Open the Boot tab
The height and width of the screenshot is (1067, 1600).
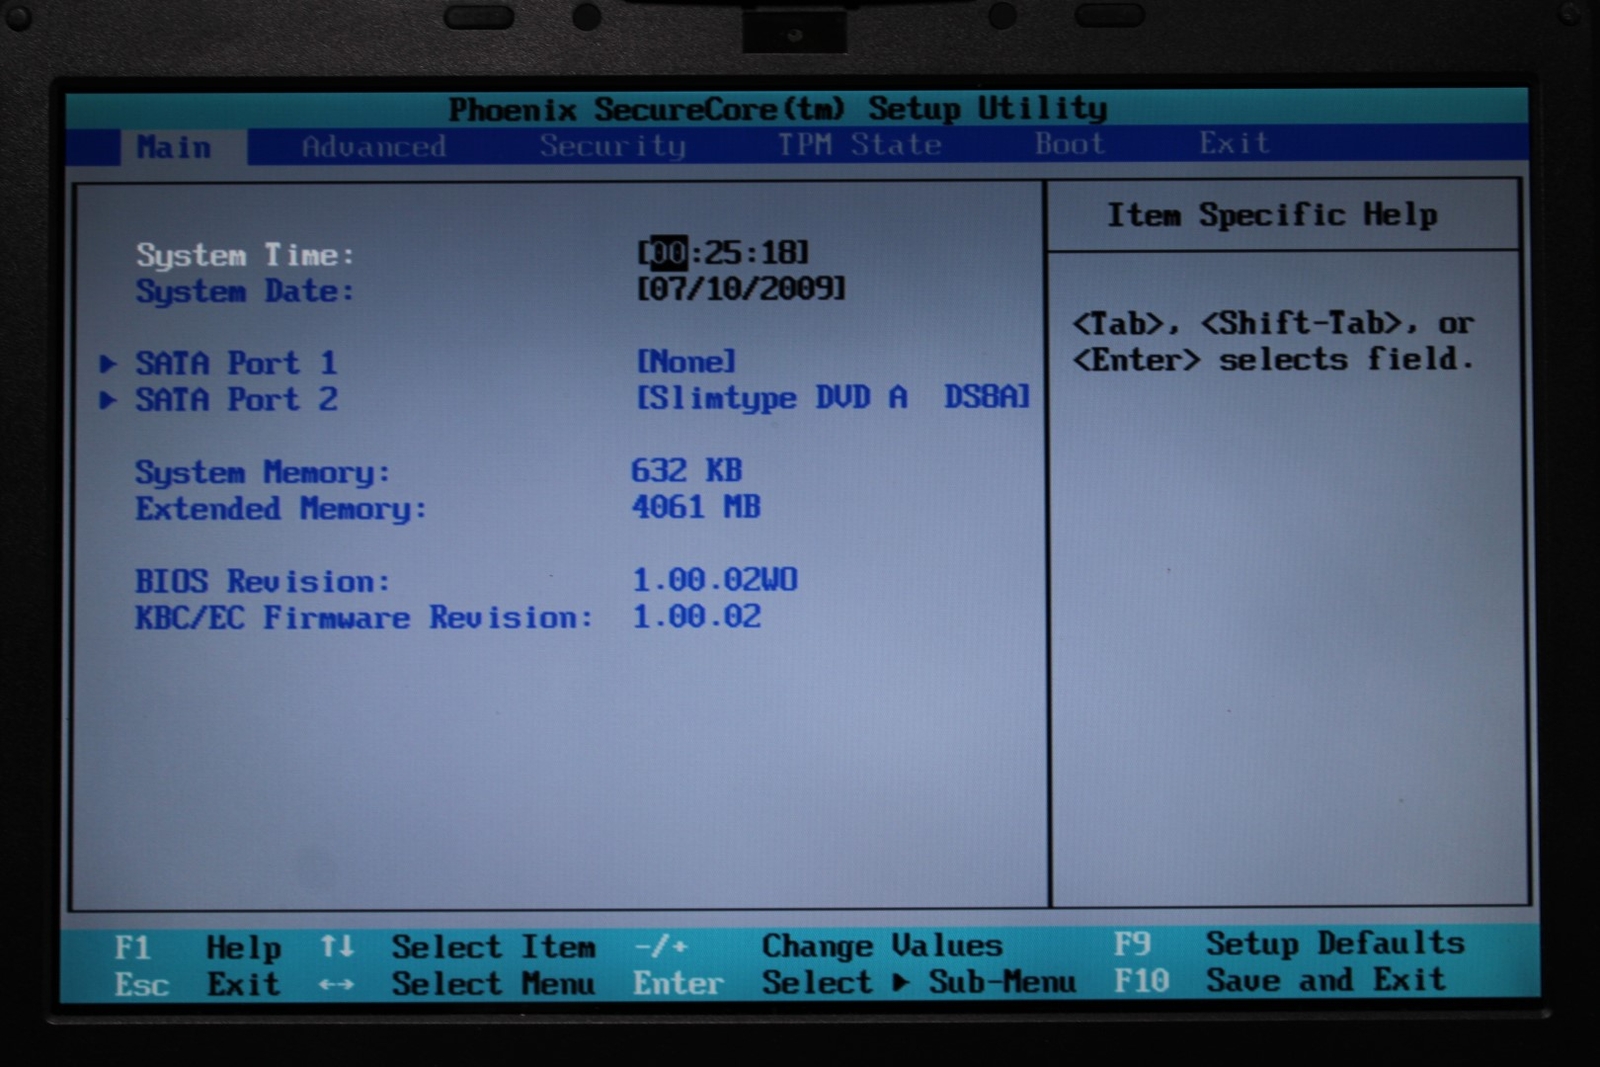pyautogui.click(x=1069, y=143)
